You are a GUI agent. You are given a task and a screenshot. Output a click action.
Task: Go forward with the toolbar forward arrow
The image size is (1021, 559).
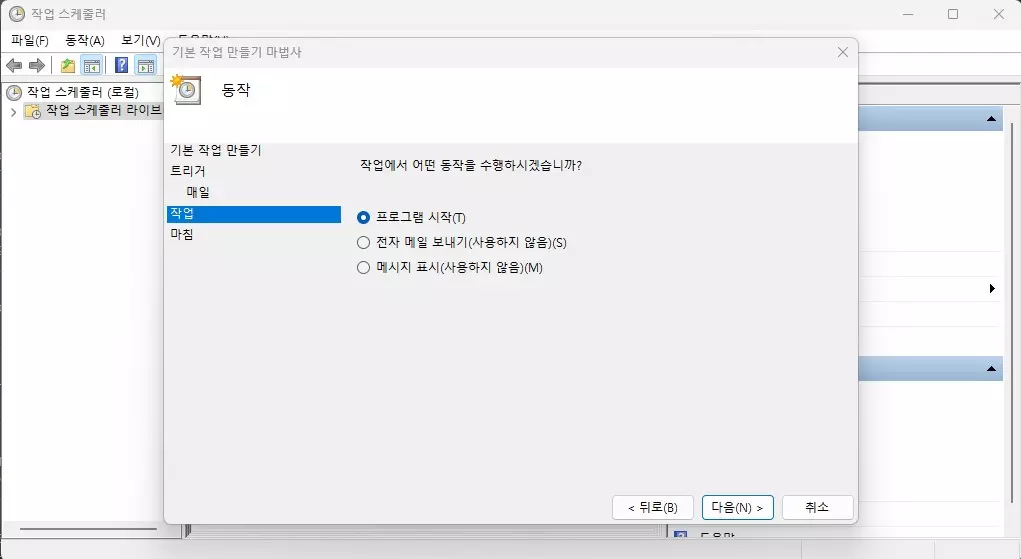click(x=37, y=65)
